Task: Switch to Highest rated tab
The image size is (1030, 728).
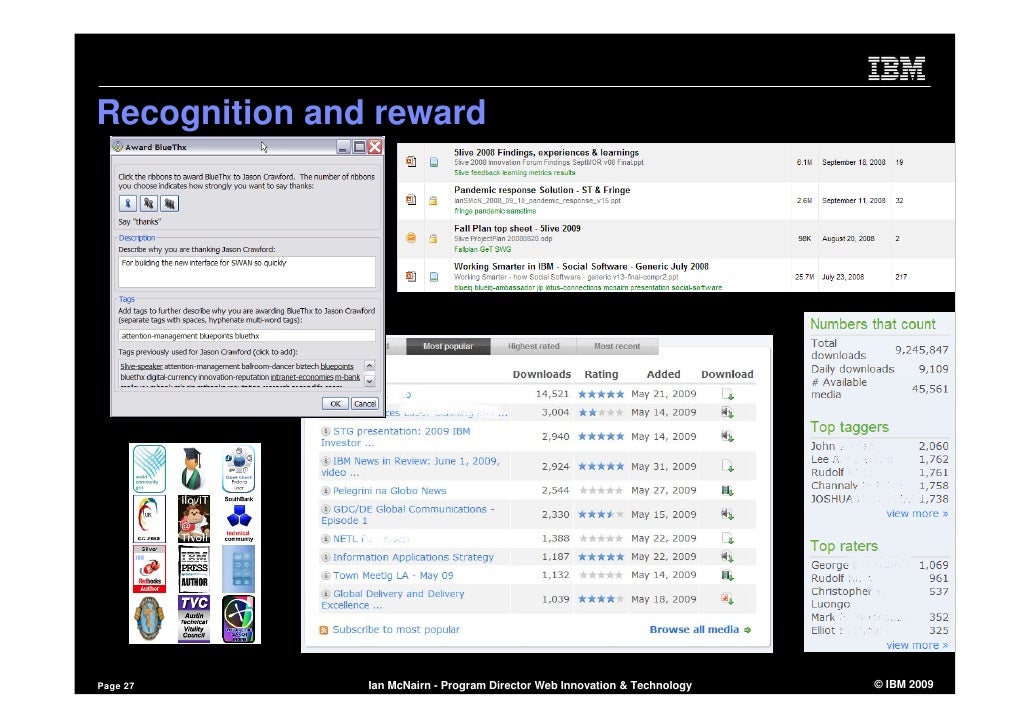Action: pyautogui.click(x=533, y=346)
